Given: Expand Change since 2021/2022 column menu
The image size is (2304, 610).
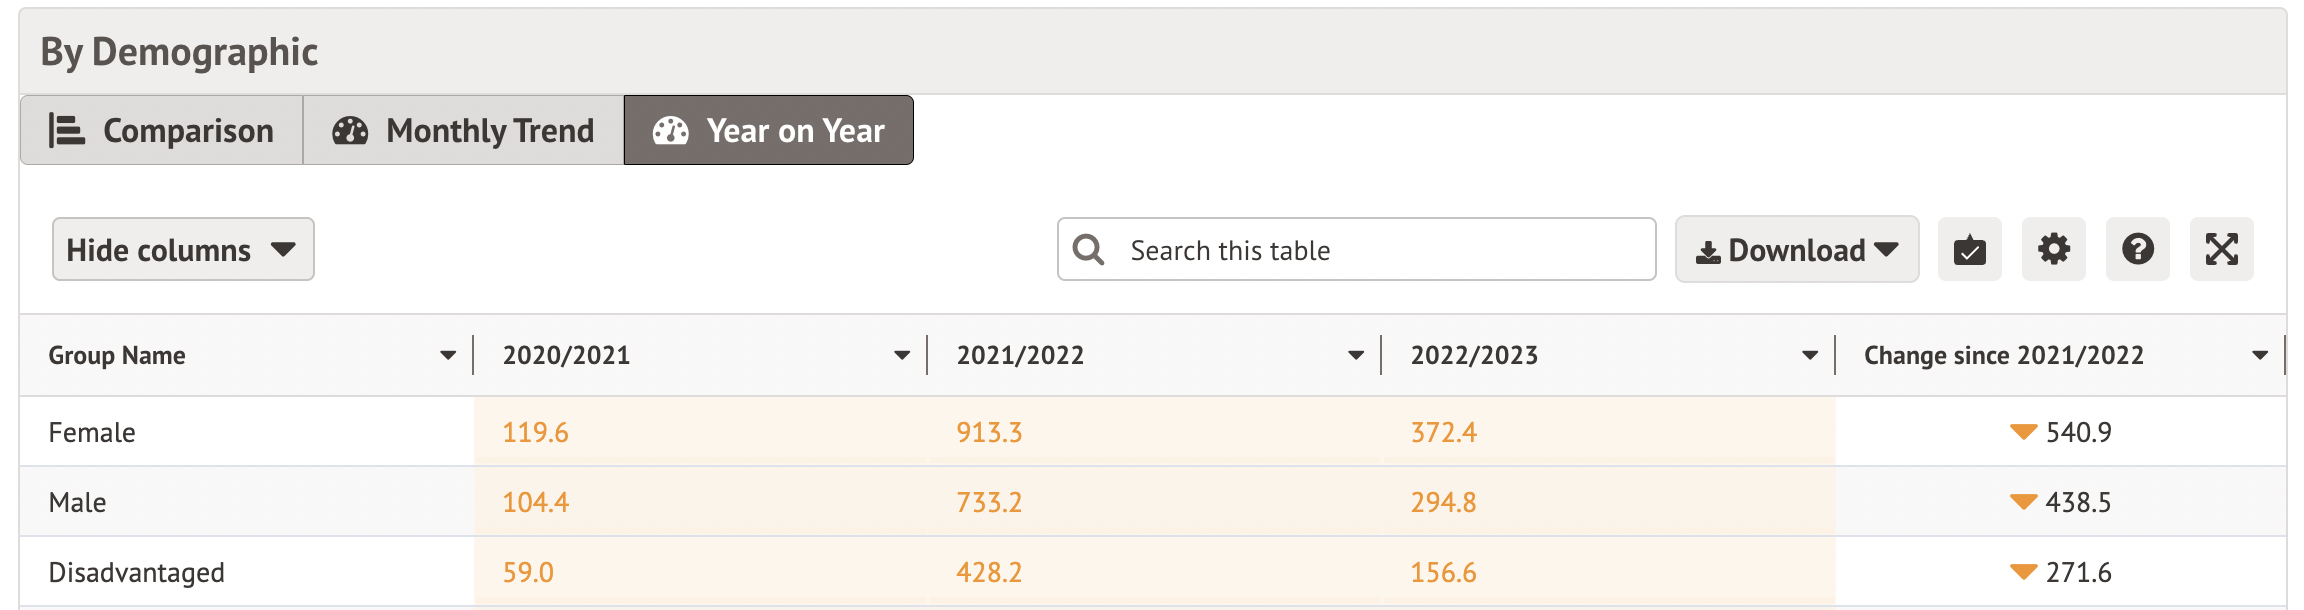Looking at the screenshot, I should tap(2259, 356).
